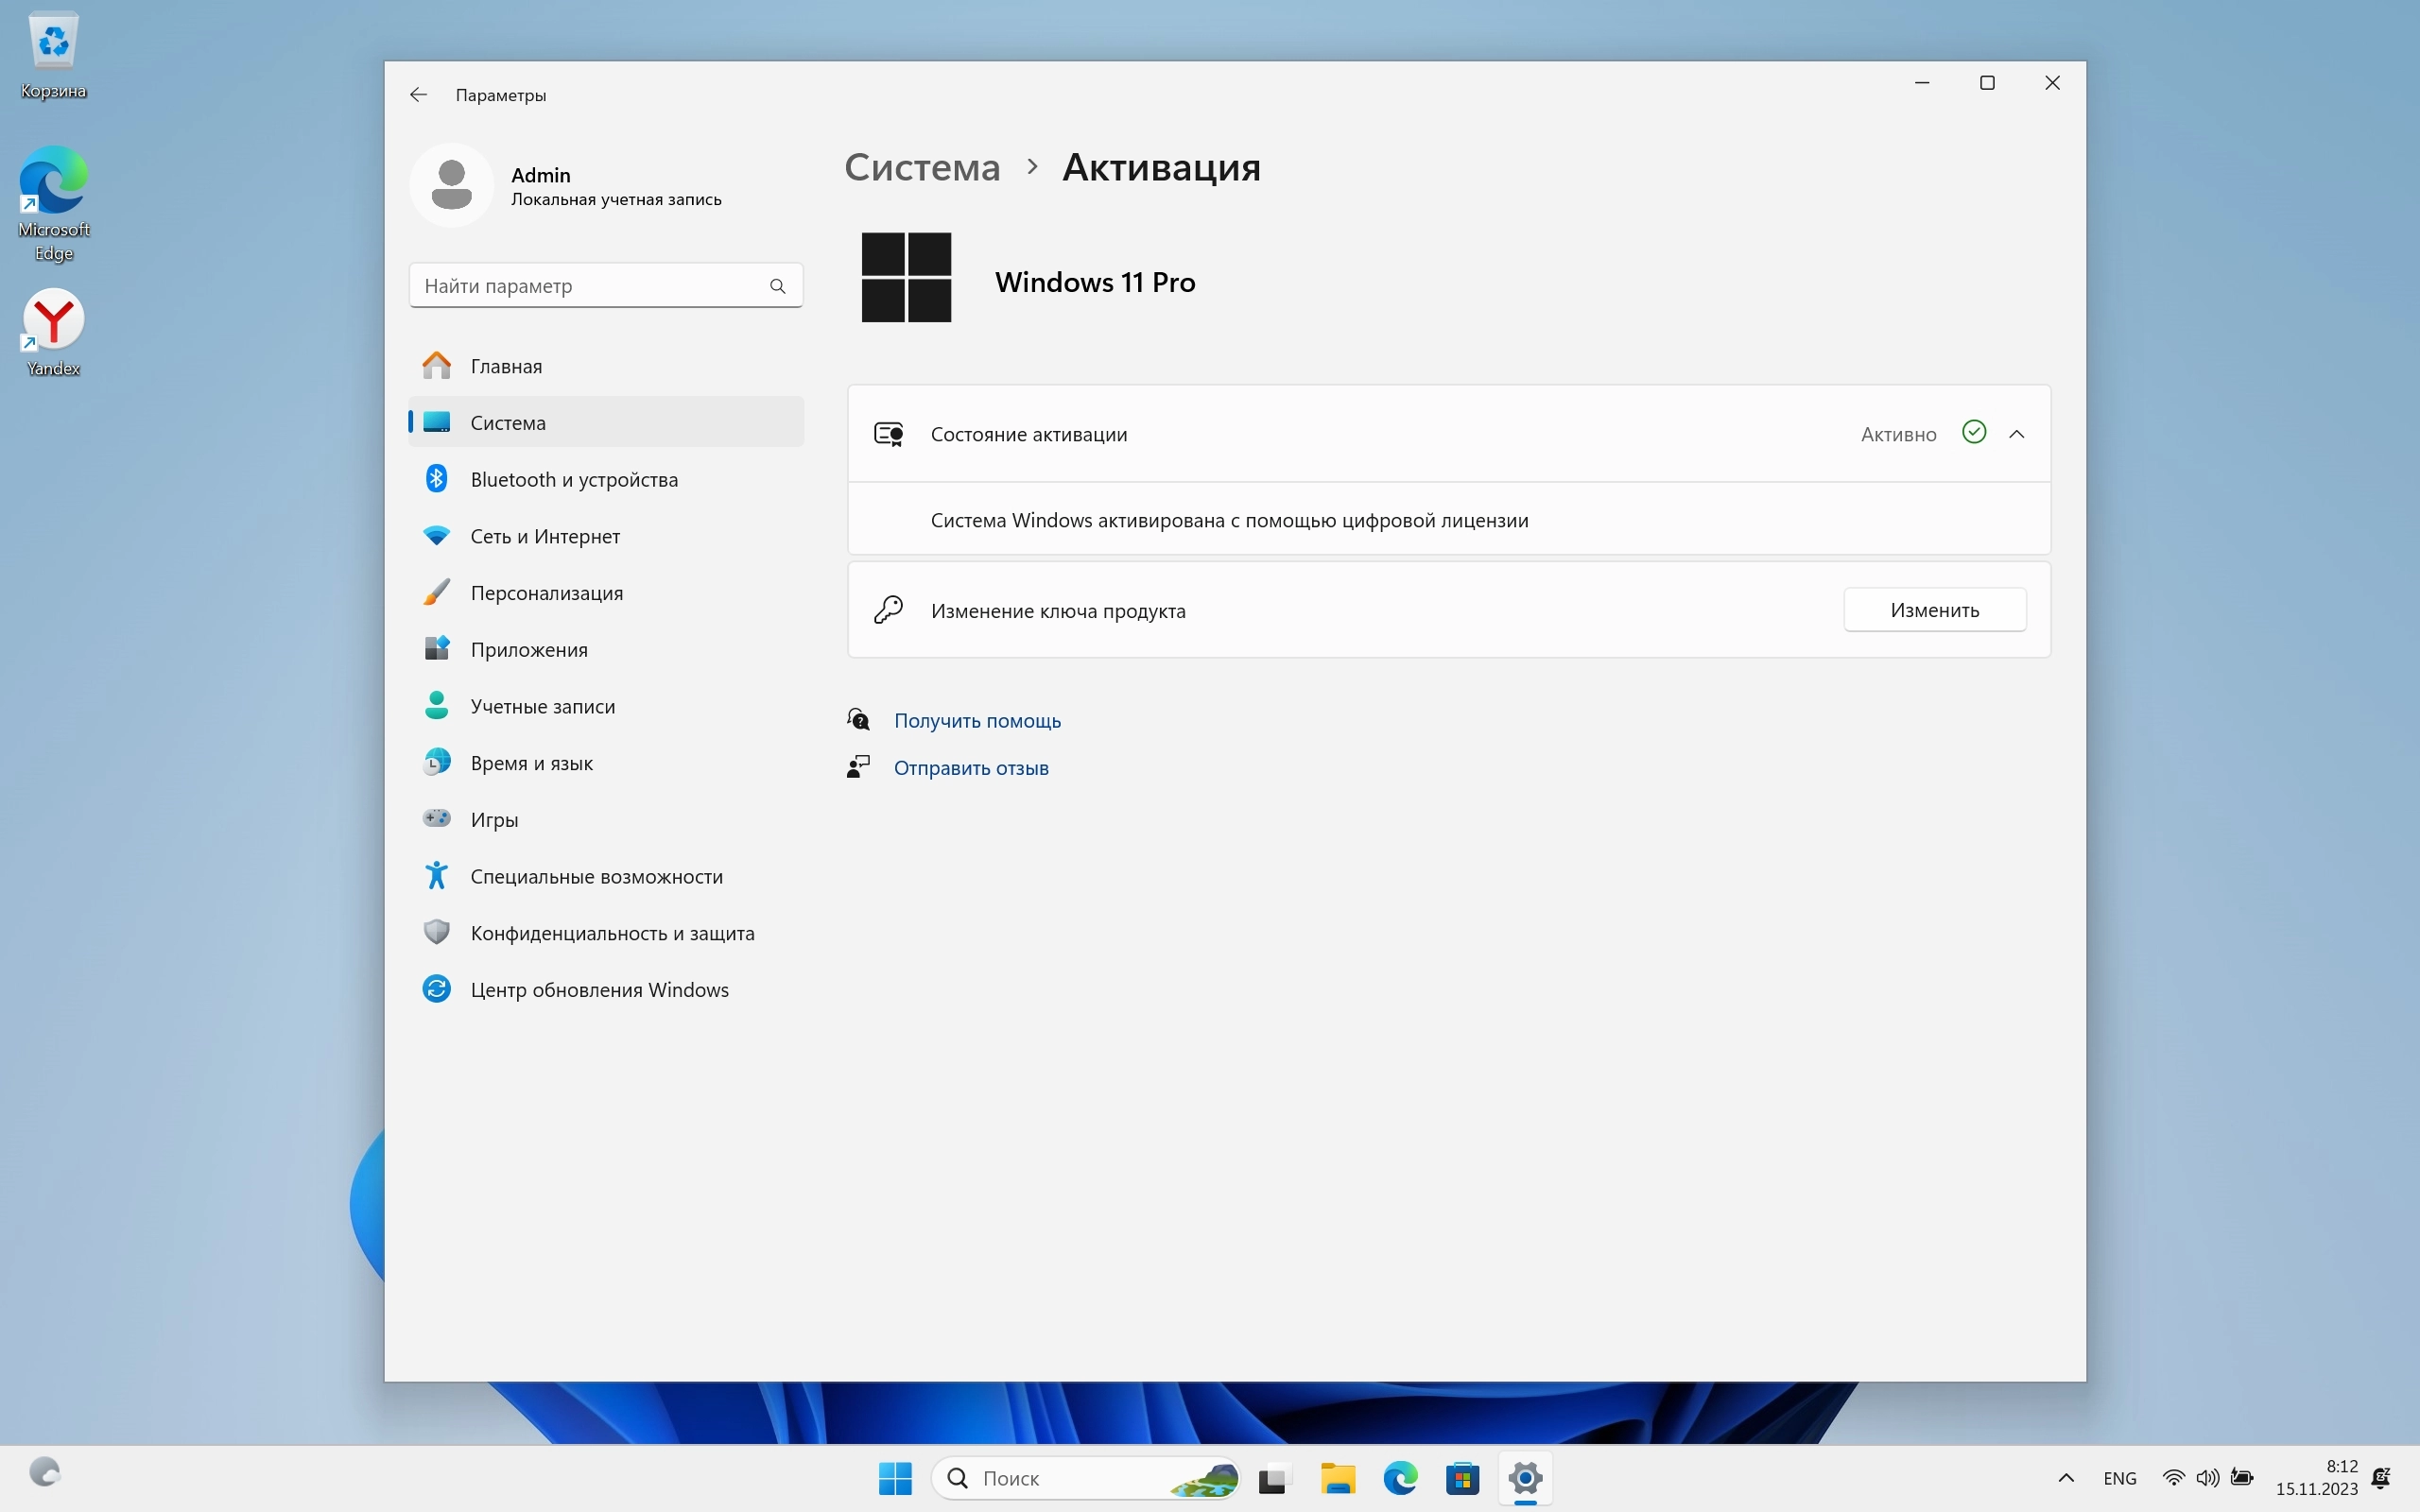The width and height of the screenshot is (2420, 1512).
Task: Select Время и язык in sidebar
Action: pos(531,763)
